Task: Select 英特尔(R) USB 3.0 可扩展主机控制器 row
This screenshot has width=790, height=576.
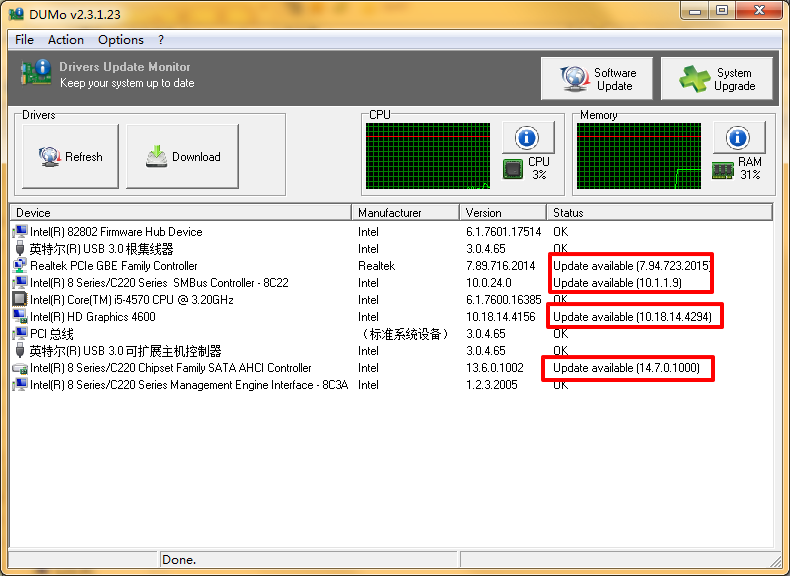Action: [x=125, y=351]
